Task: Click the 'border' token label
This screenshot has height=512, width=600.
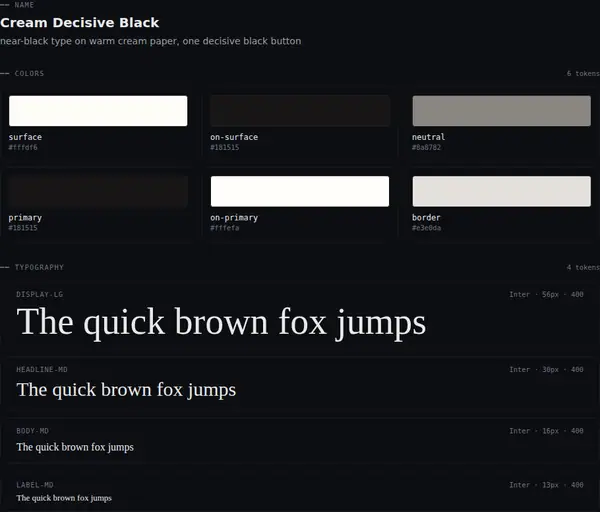Action: pyautogui.click(x=426, y=218)
